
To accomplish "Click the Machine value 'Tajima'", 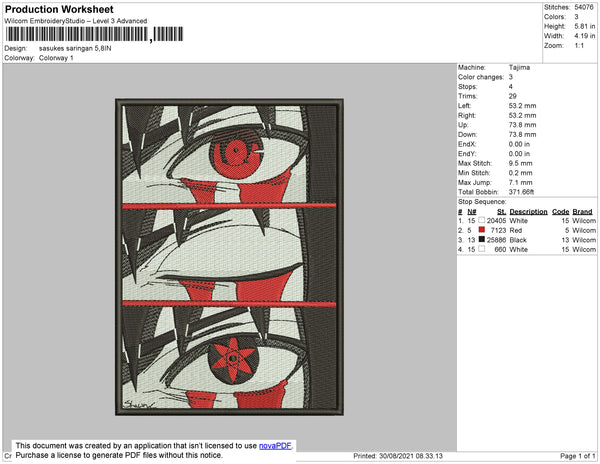I will coord(519,67).
